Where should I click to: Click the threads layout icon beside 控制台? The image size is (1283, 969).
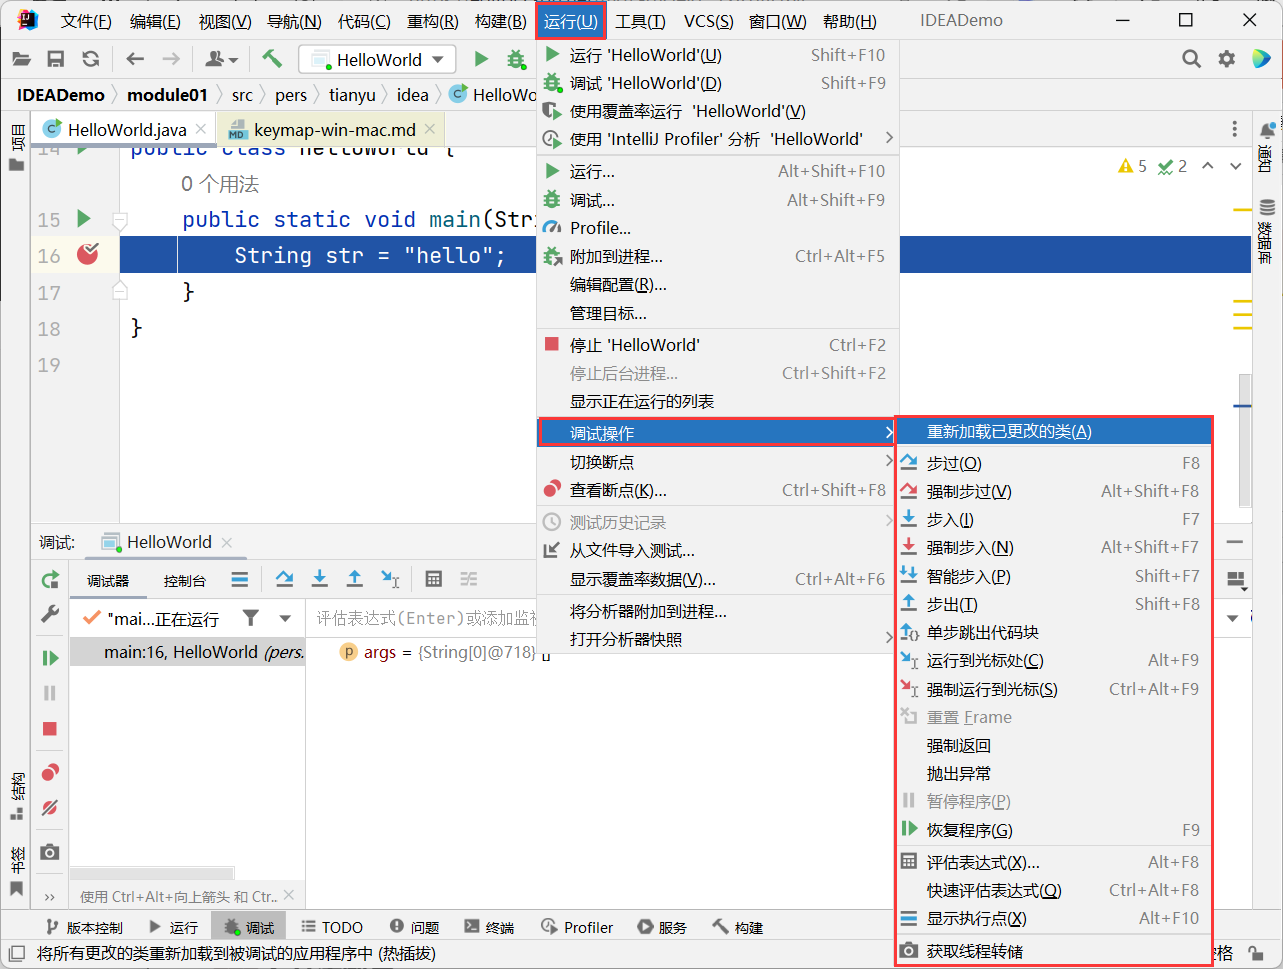pyautogui.click(x=240, y=579)
